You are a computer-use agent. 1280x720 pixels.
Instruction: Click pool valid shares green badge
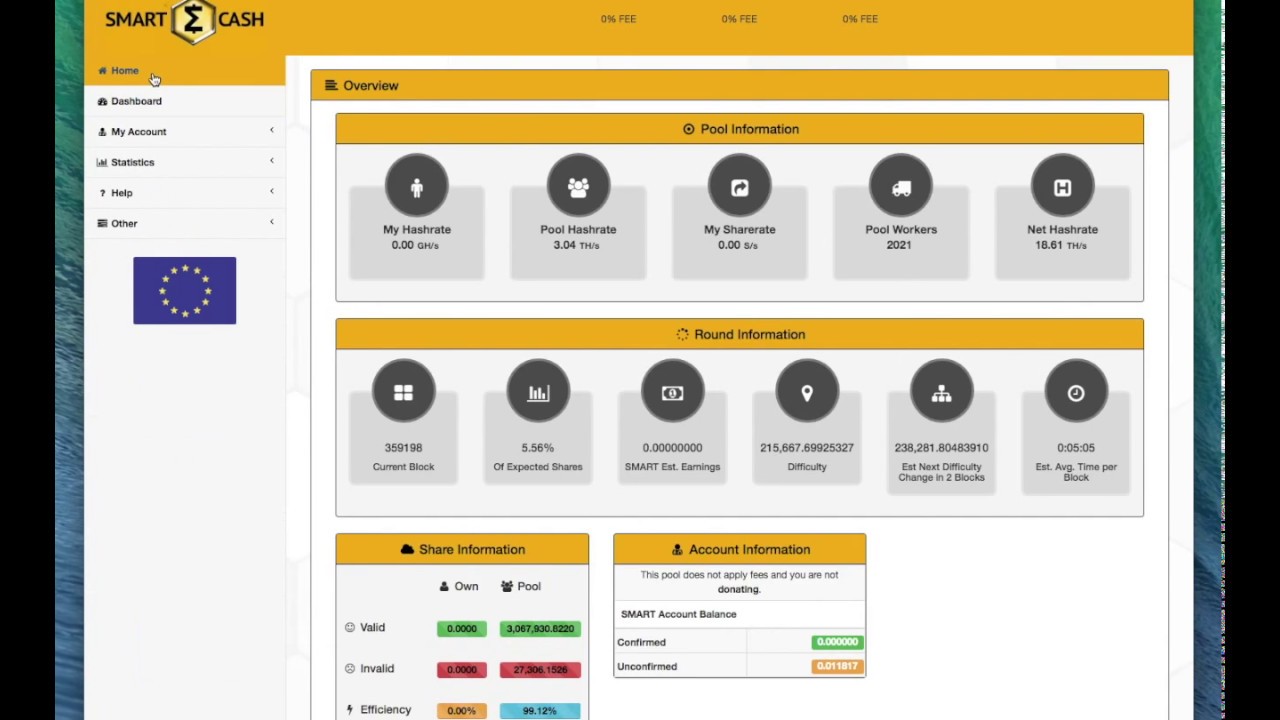[540, 629]
